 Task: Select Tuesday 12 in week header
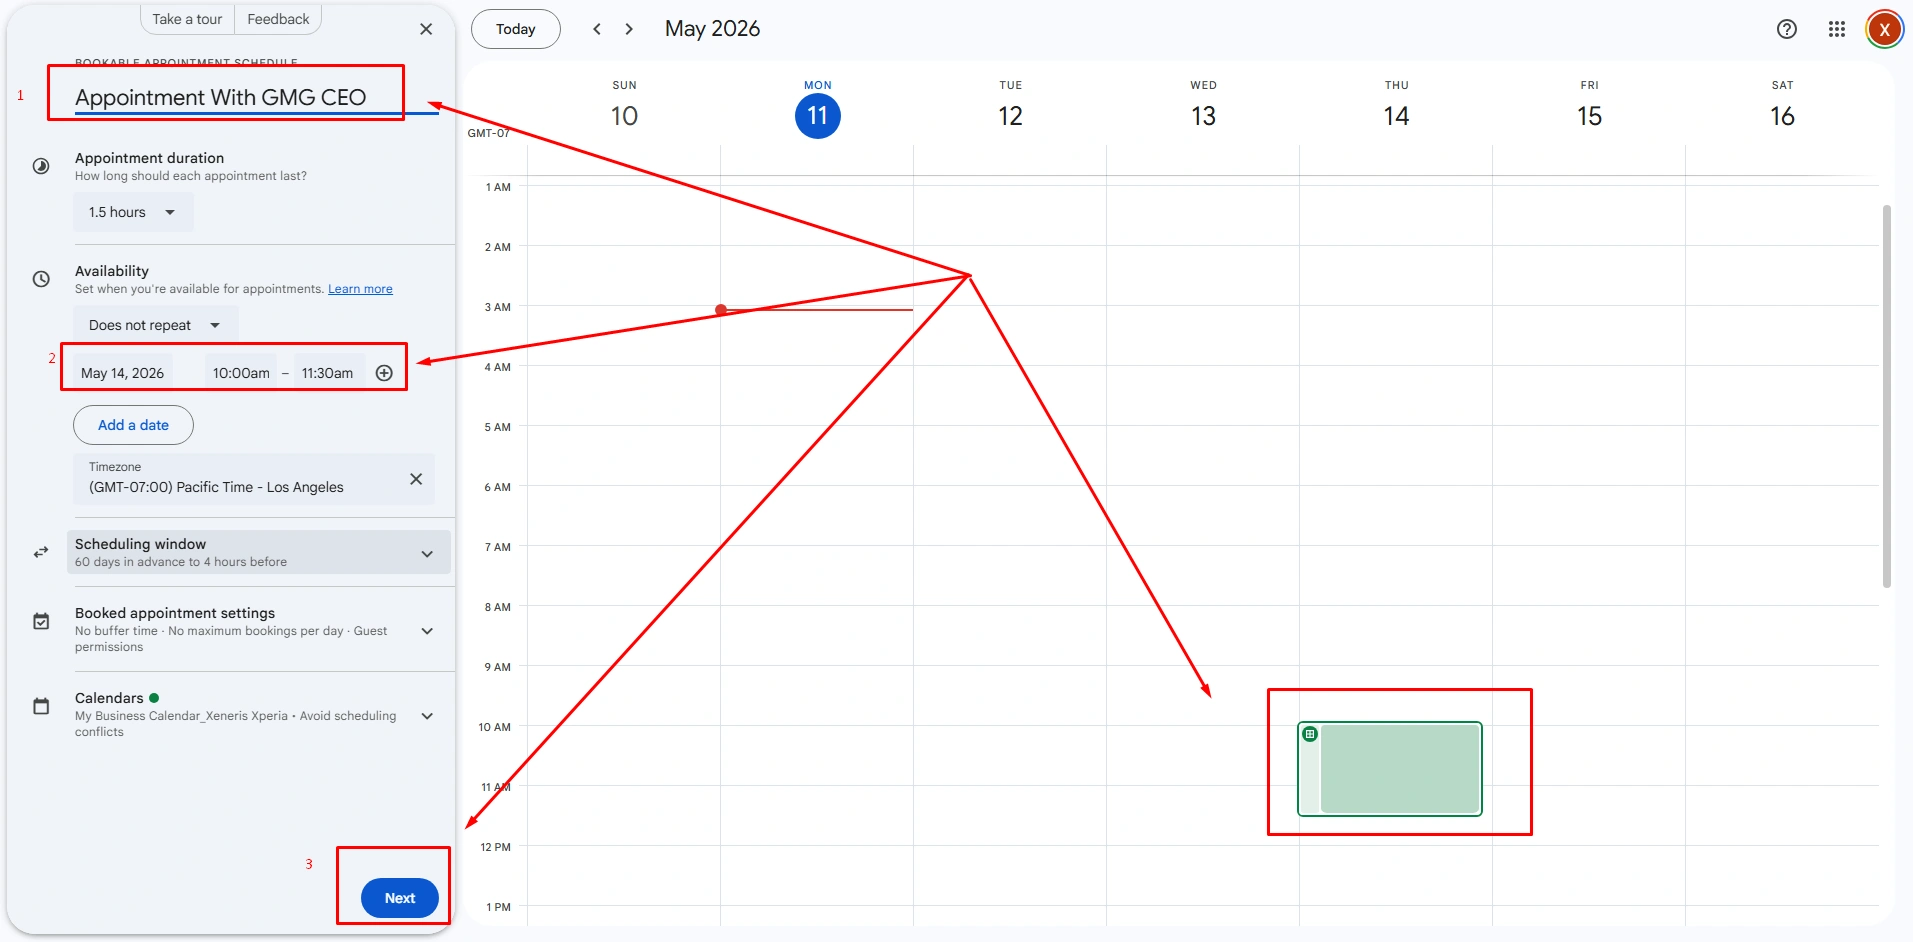point(1010,116)
